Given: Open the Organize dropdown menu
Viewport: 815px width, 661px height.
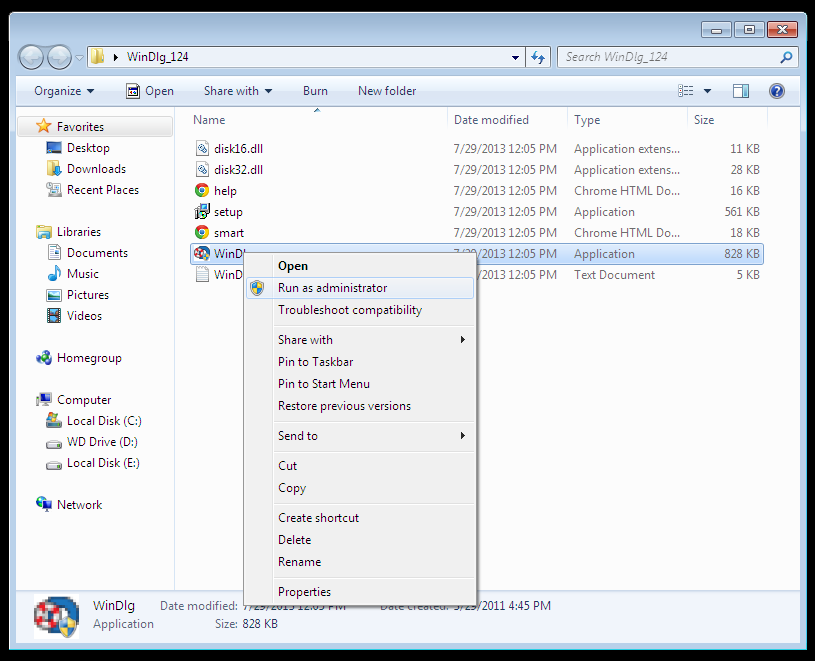Looking at the screenshot, I should [x=64, y=91].
